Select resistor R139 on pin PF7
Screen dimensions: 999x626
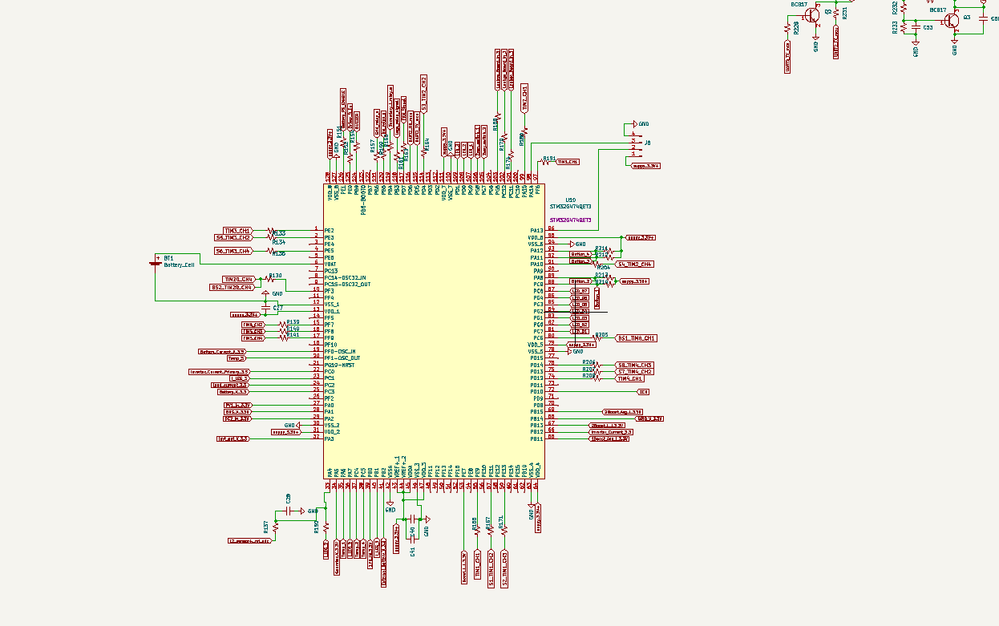pos(284,325)
